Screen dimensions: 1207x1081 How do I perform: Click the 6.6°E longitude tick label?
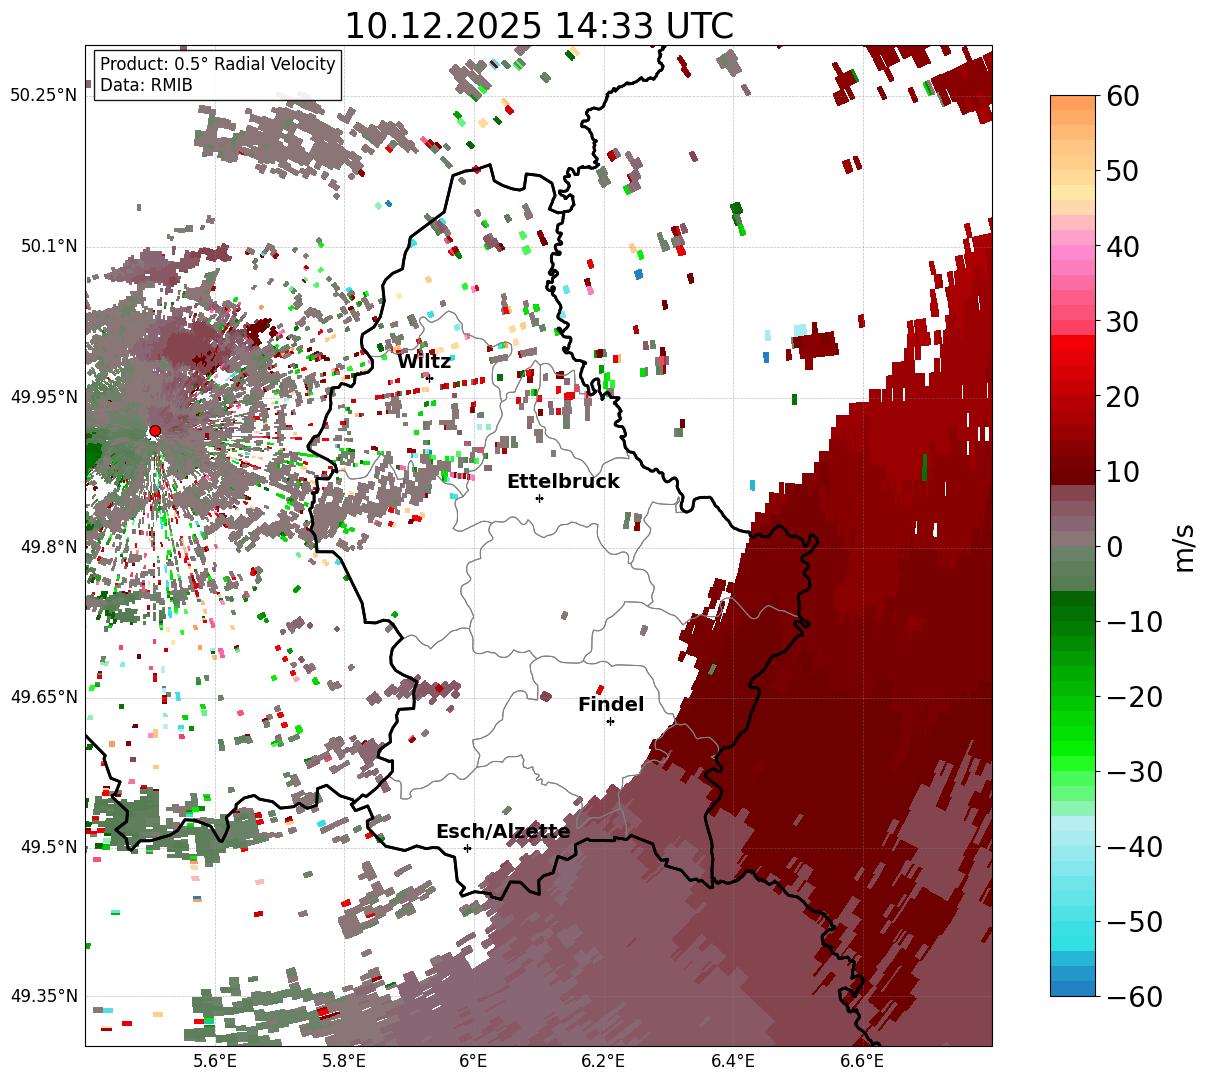pyautogui.click(x=862, y=1062)
